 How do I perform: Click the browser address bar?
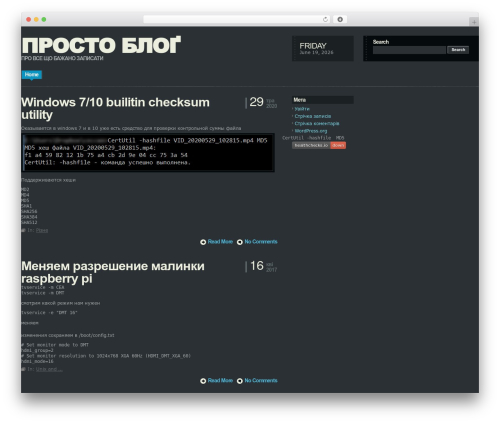[x=237, y=19]
